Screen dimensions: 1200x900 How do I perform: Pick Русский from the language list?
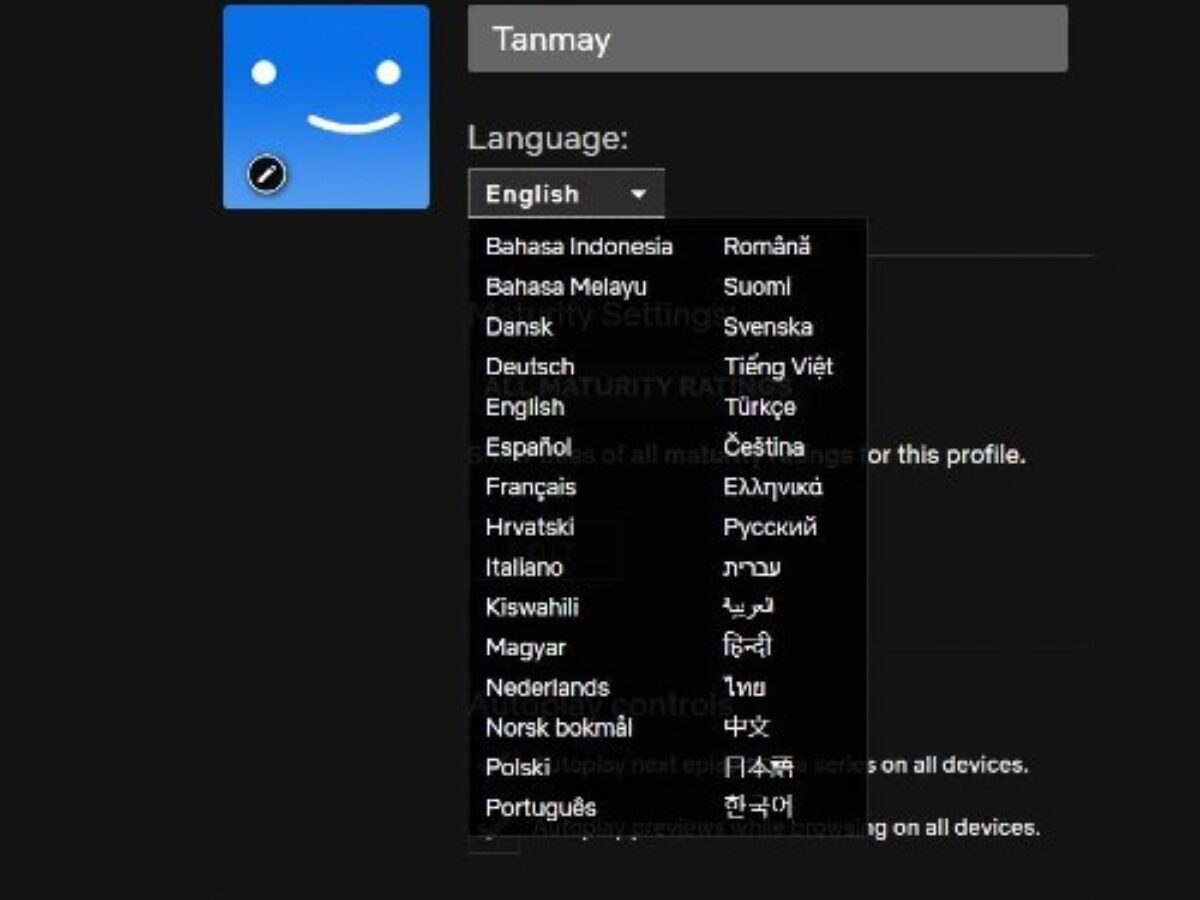point(770,527)
